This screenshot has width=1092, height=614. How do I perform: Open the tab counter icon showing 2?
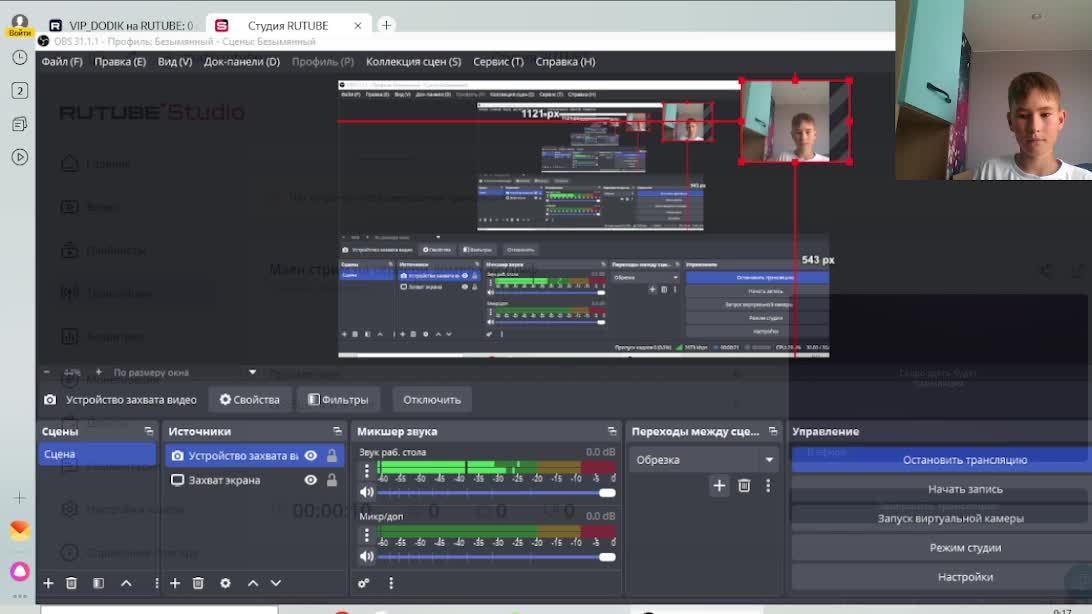(20, 90)
